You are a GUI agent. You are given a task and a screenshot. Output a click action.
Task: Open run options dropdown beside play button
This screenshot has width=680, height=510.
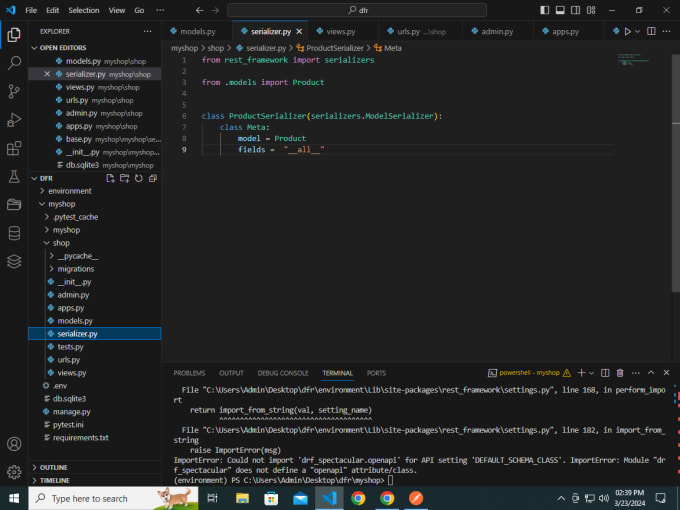point(638,31)
